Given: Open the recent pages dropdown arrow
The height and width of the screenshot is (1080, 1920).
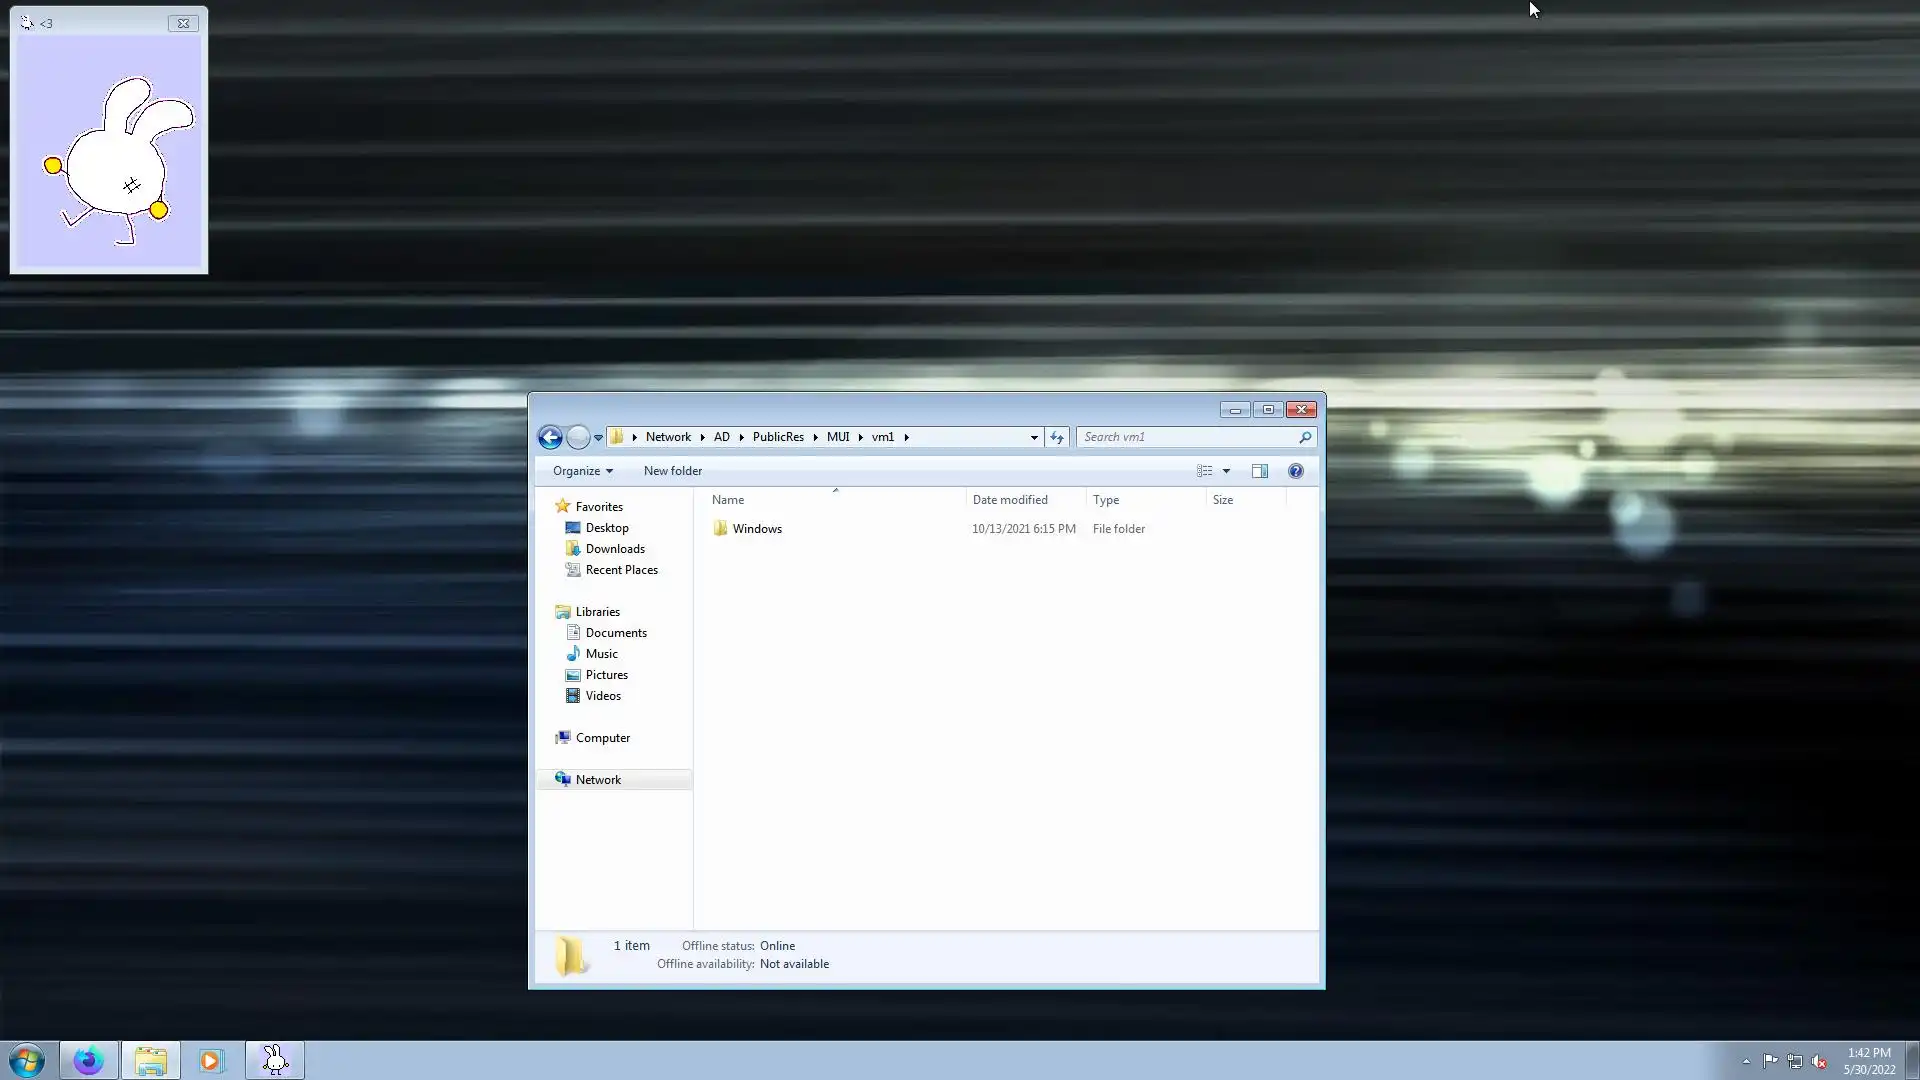Looking at the screenshot, I should click(x=598, y=437).
